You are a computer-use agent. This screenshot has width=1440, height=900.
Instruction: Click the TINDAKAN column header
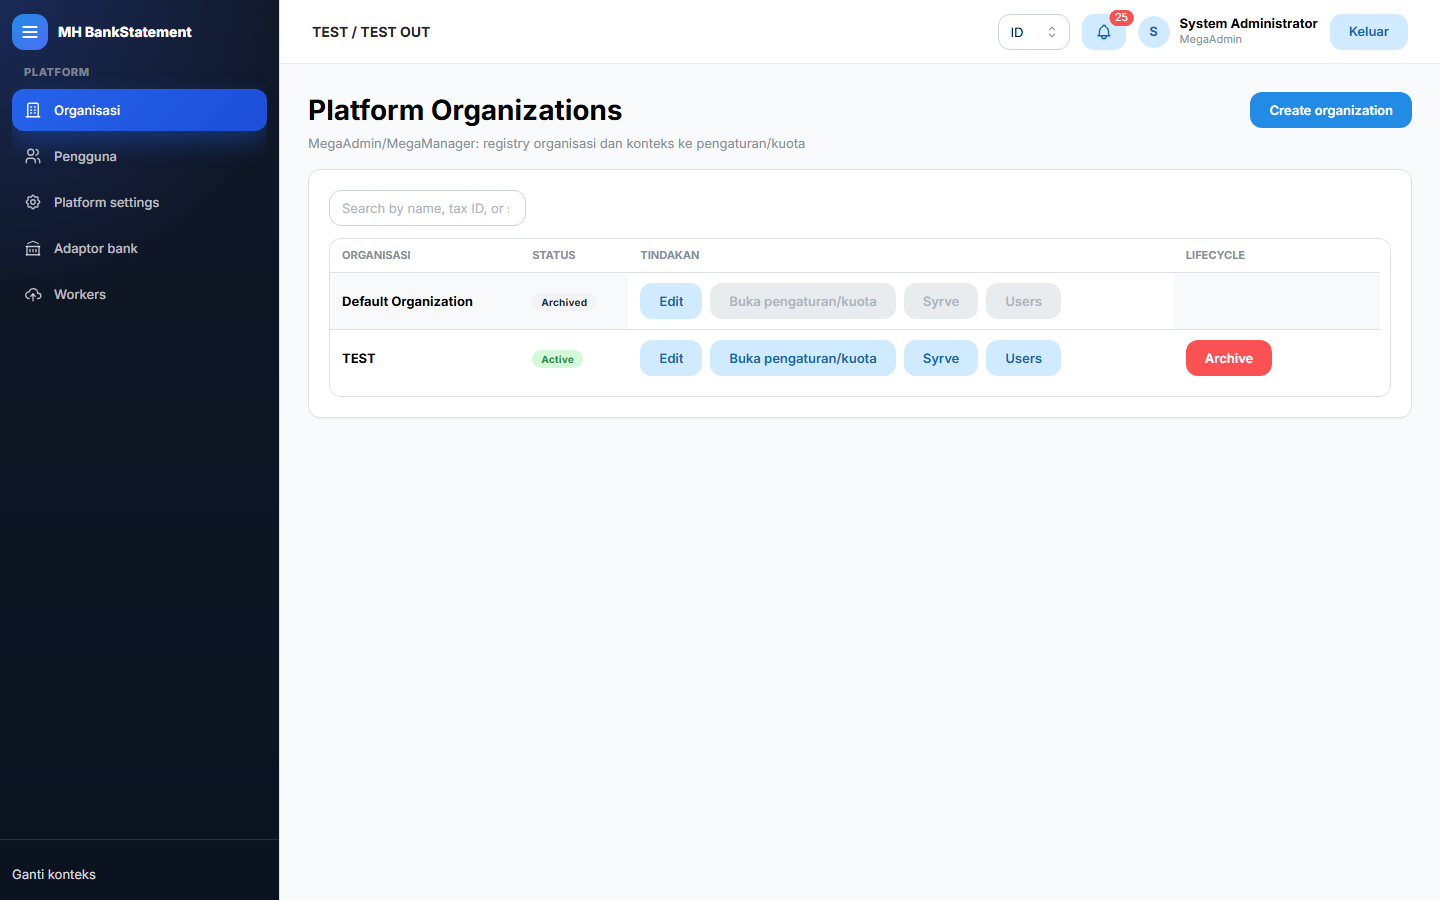point(670,255)
